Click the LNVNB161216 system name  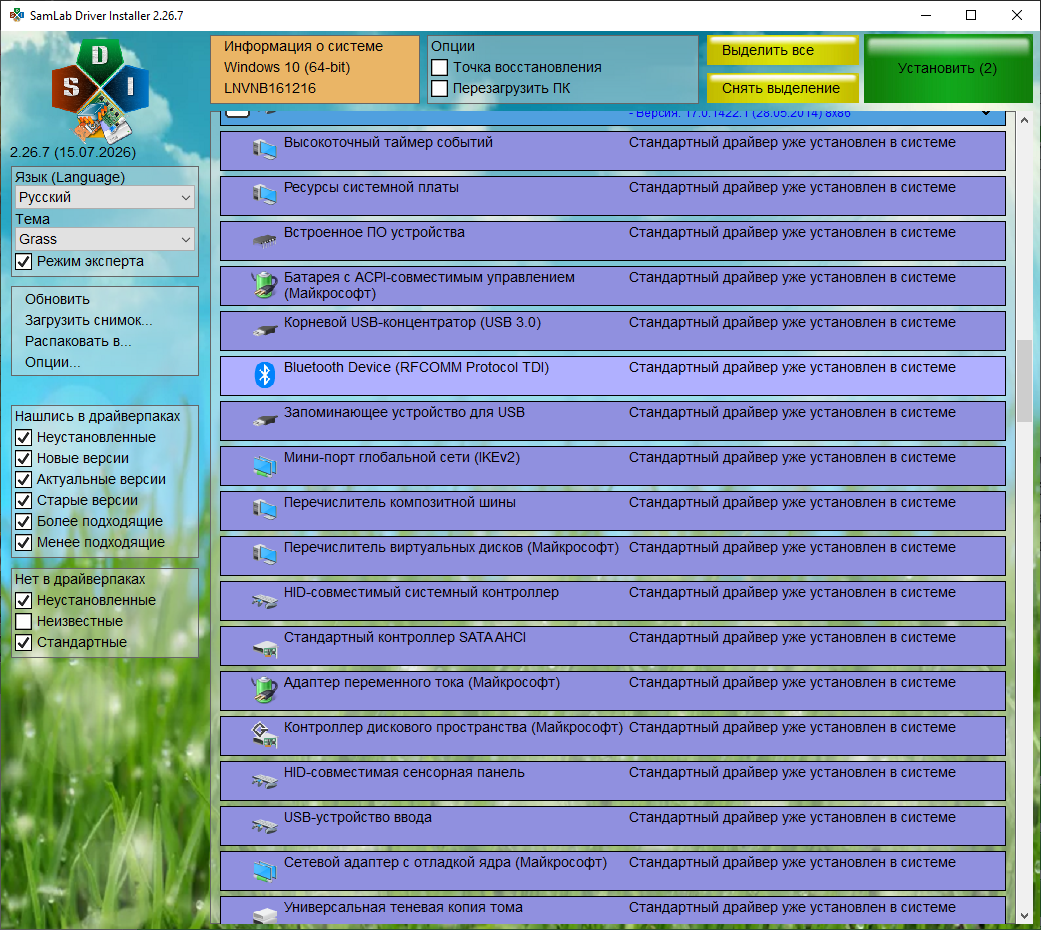[270, 88]
